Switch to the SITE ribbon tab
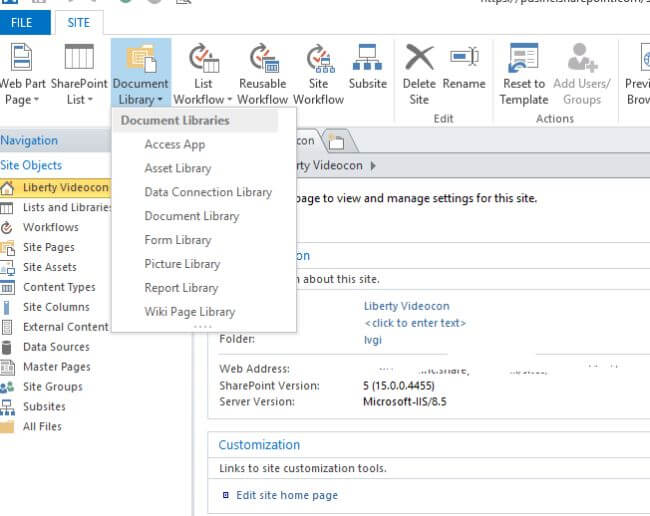Viewport: 650px width, 516px height. tap(79, 22)
